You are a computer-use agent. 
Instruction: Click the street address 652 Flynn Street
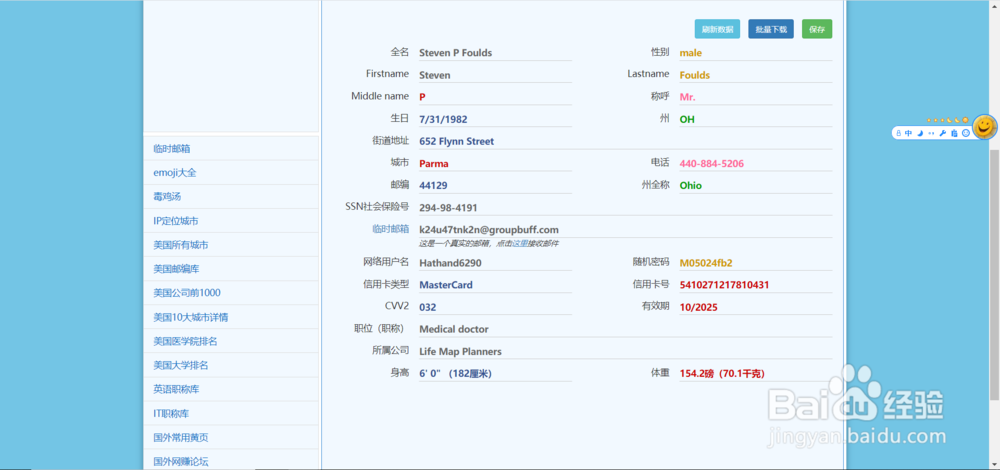(x=625, y=142)
